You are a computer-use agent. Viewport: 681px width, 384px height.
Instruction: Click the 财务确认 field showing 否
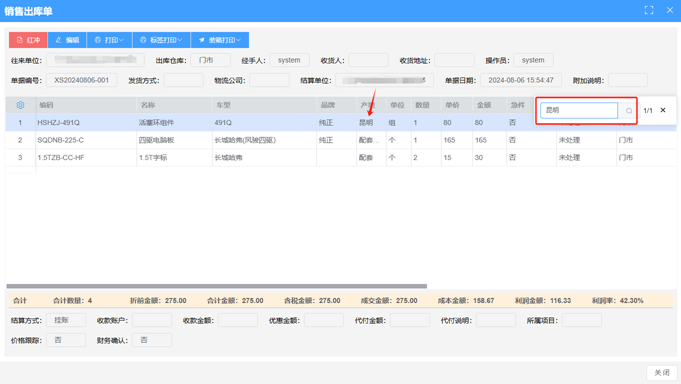click(152, 340)
